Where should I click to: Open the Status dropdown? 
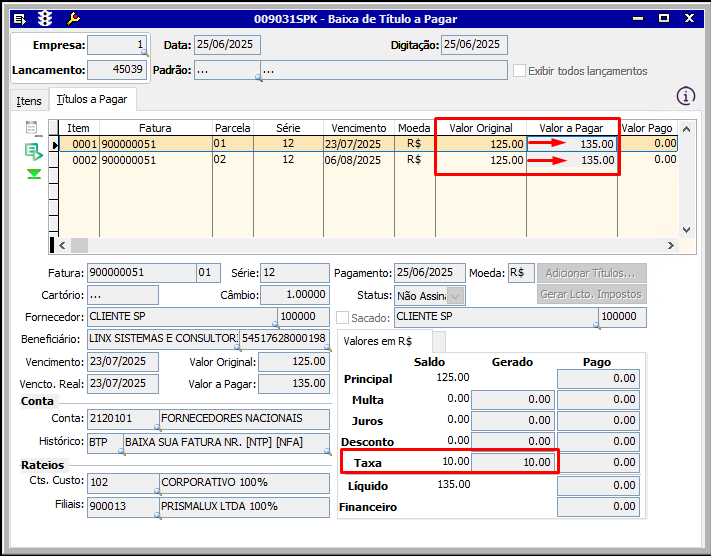[456, 295]
